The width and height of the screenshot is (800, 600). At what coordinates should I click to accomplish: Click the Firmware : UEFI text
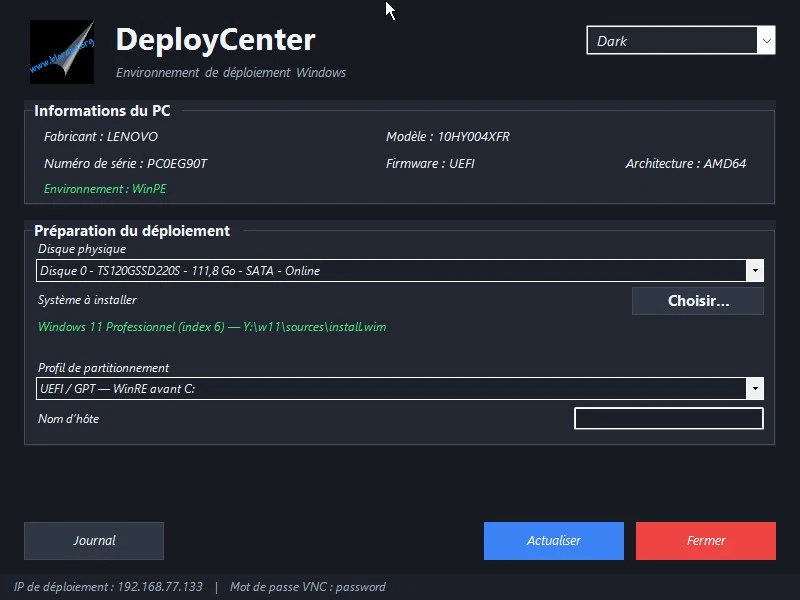click(x=430, y=164)
